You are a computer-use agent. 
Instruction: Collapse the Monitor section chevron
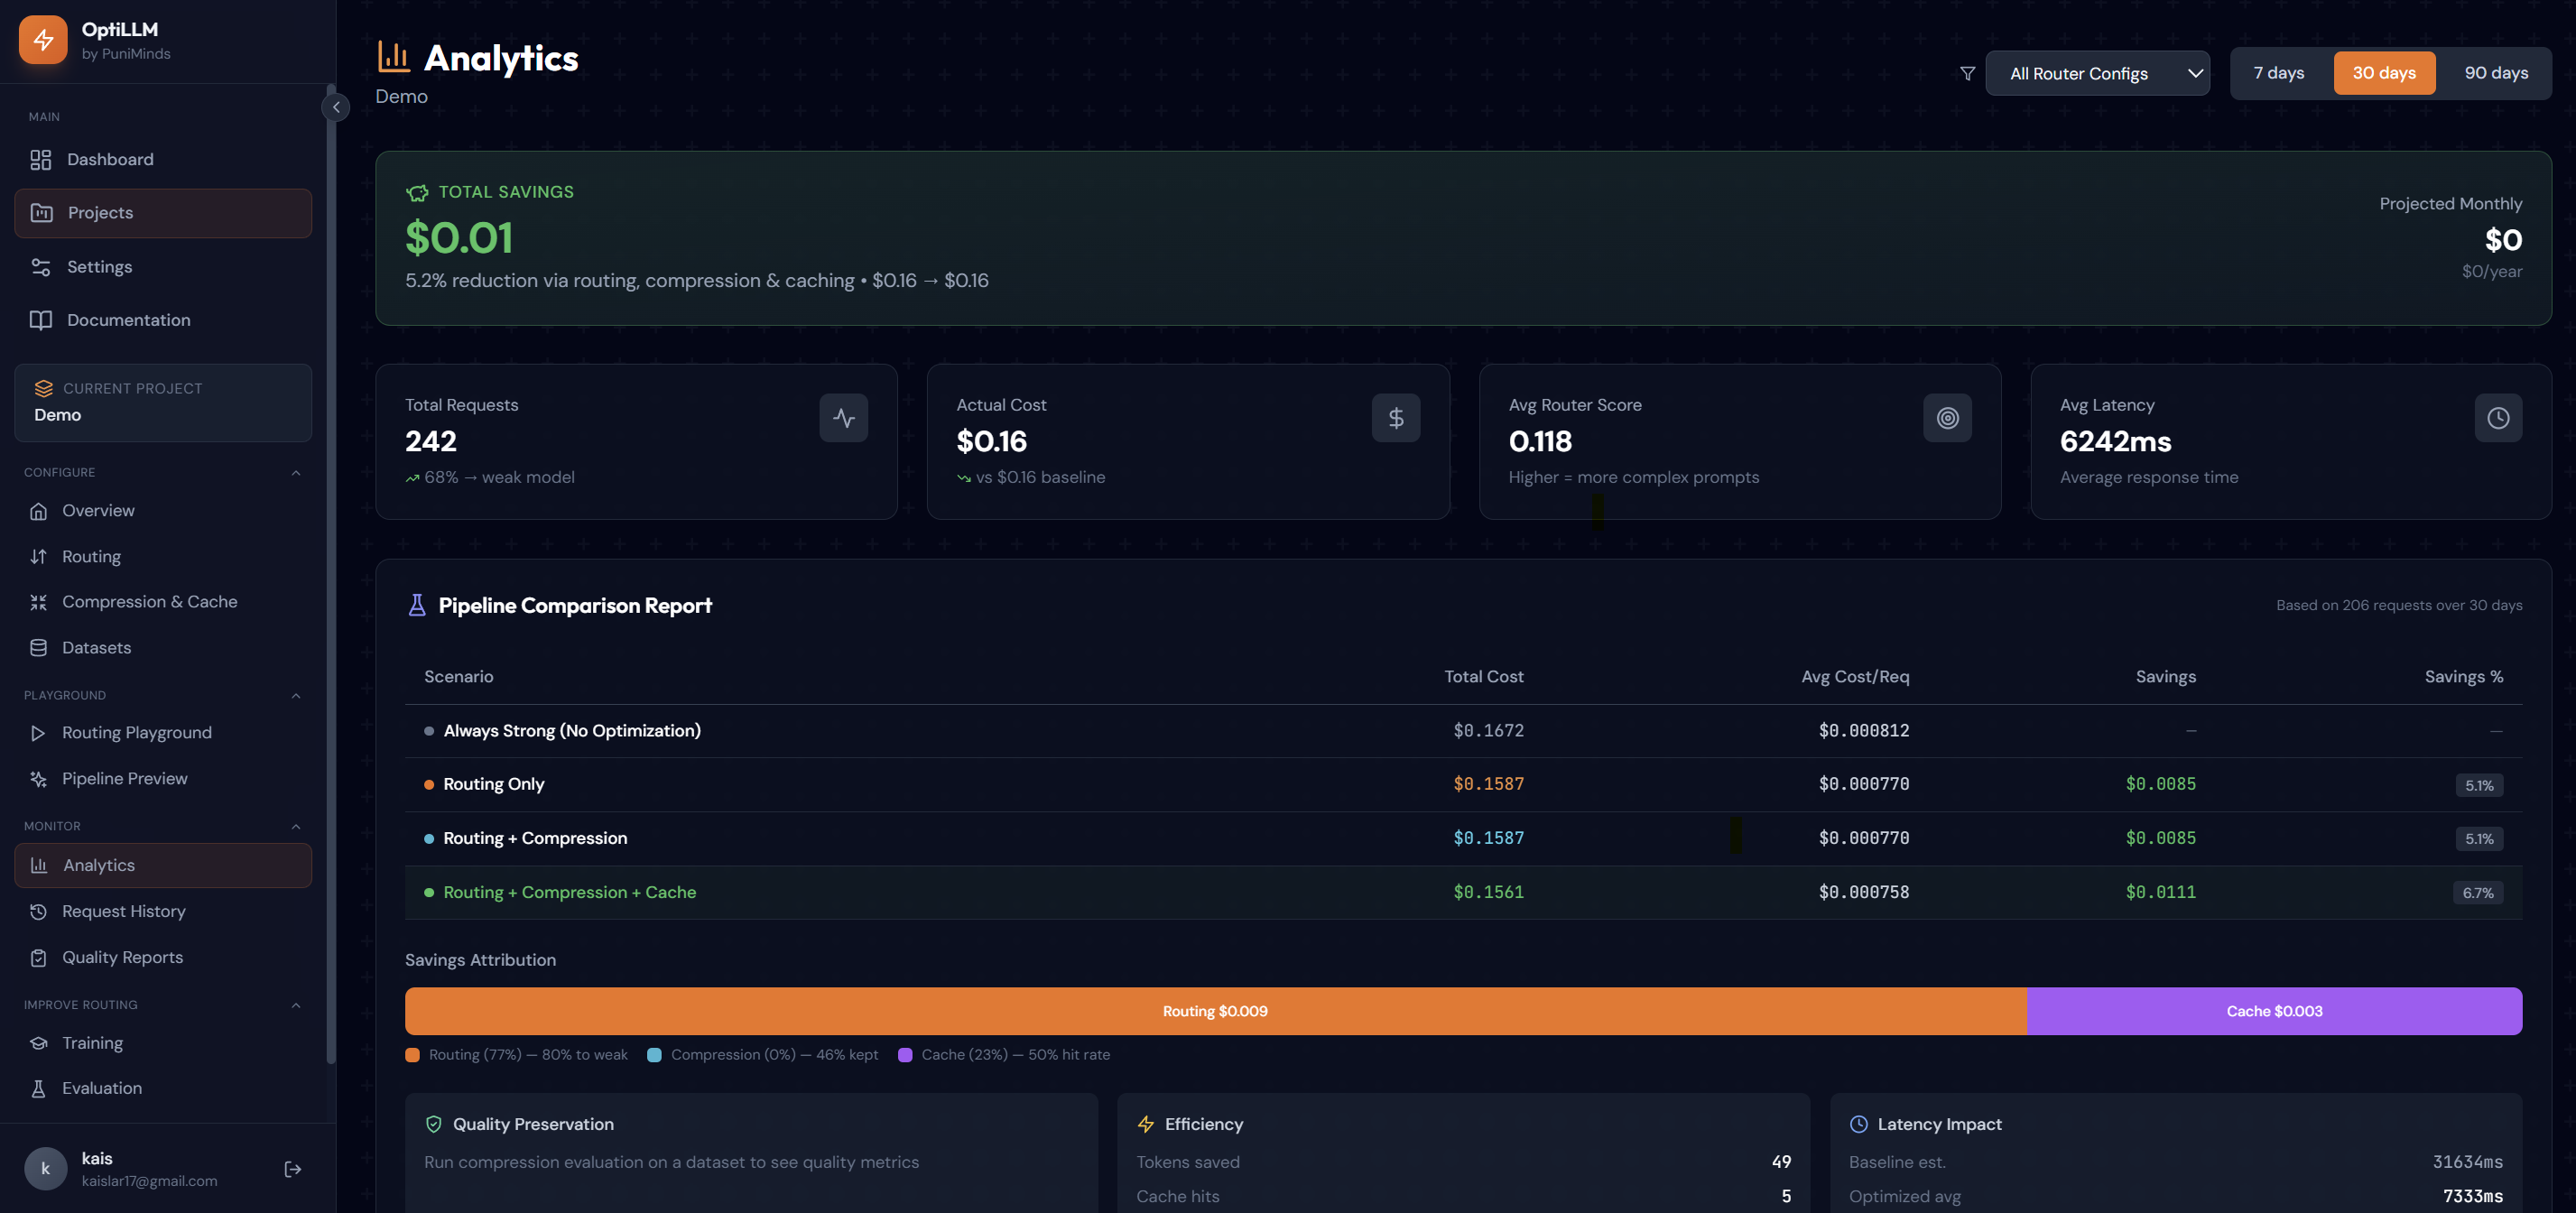click(296, 826)
